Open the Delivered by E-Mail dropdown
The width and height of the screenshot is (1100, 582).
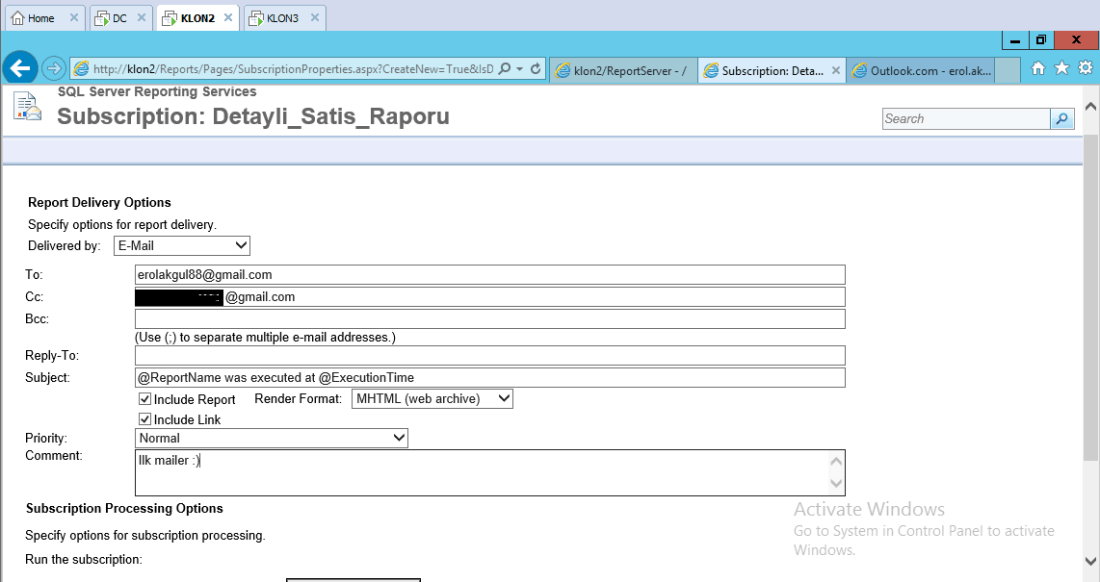(x=181, y=245)
